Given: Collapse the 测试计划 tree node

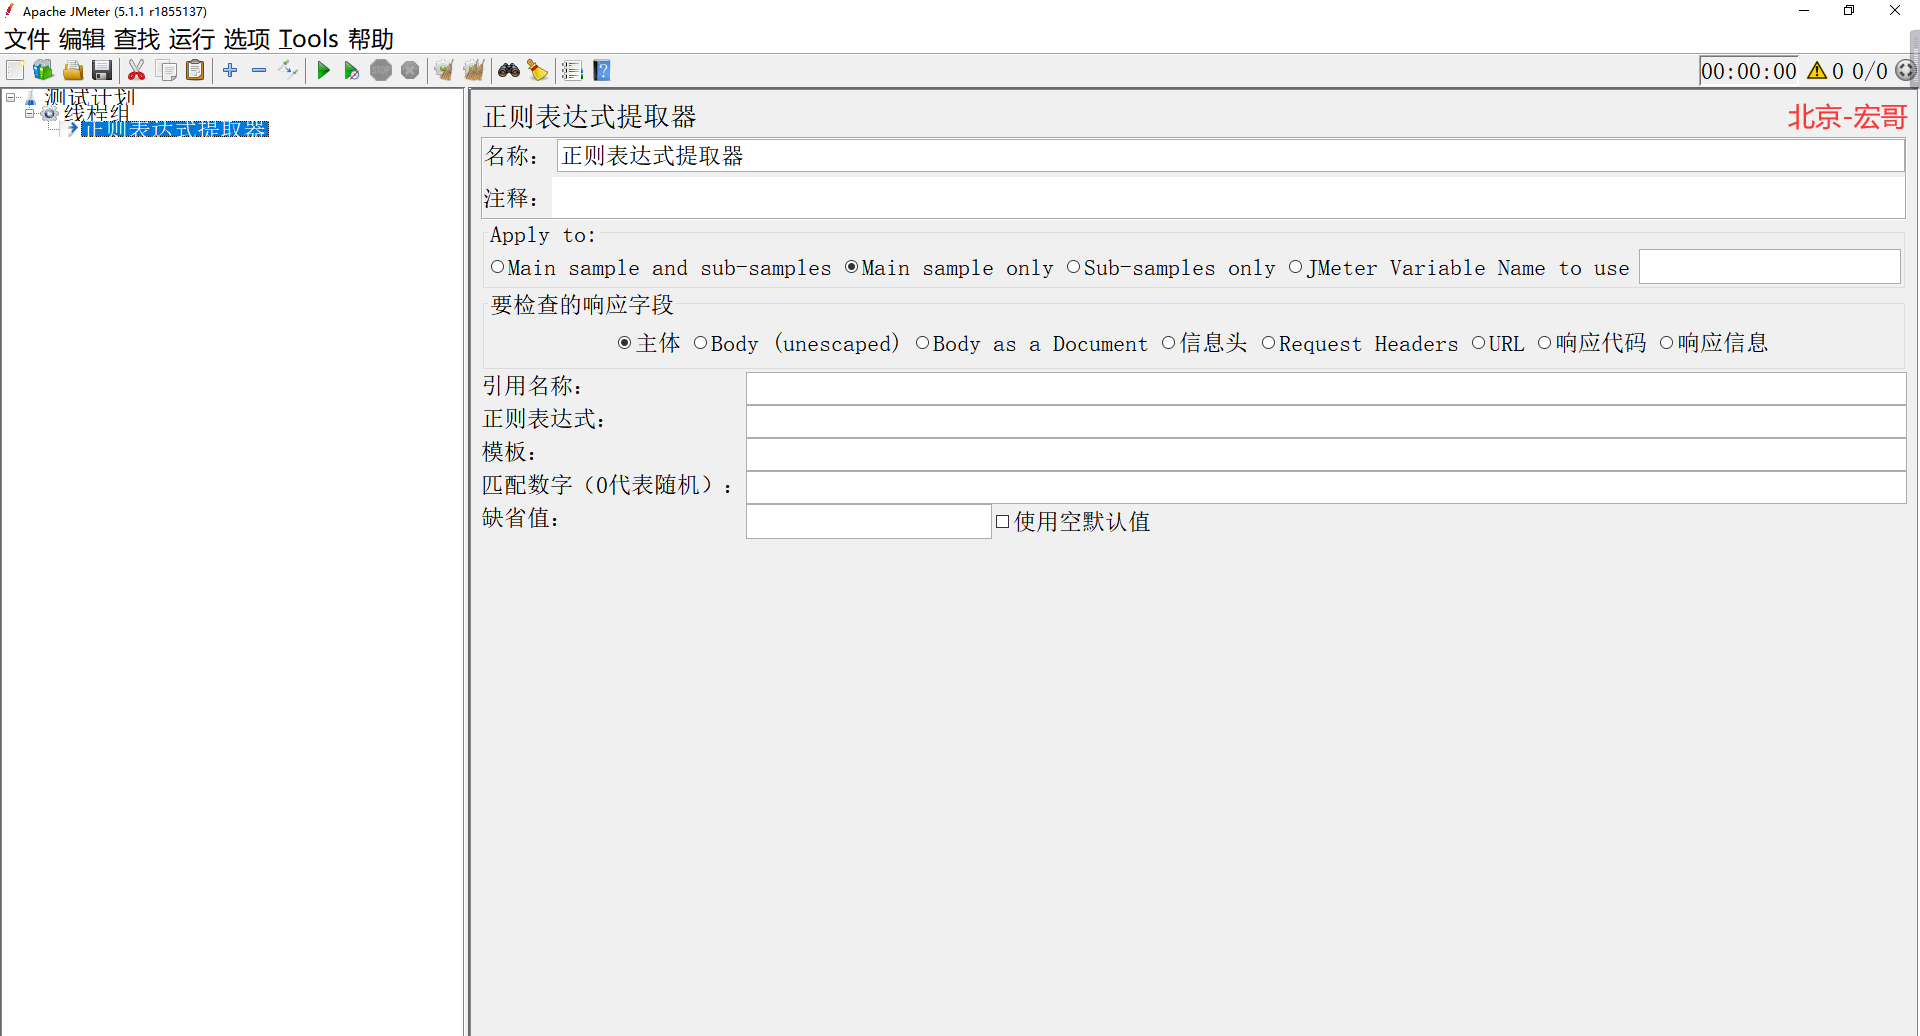Looking at the screenshot, I should (x=11, y=97).
